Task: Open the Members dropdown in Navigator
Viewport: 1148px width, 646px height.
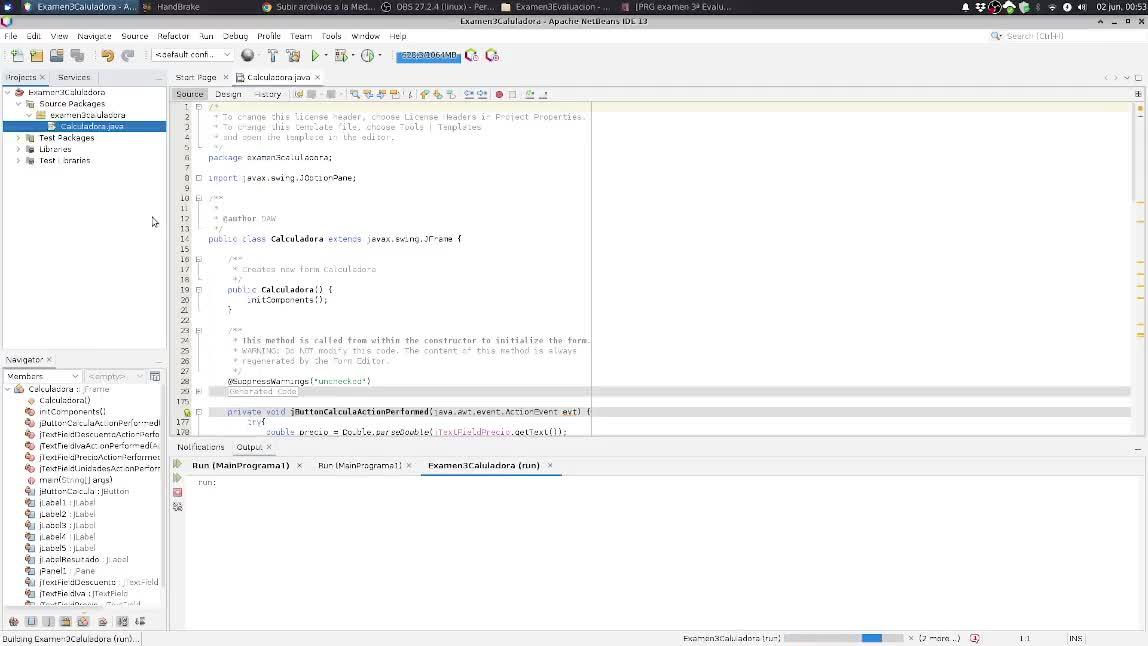Action: tap(42, 376)
